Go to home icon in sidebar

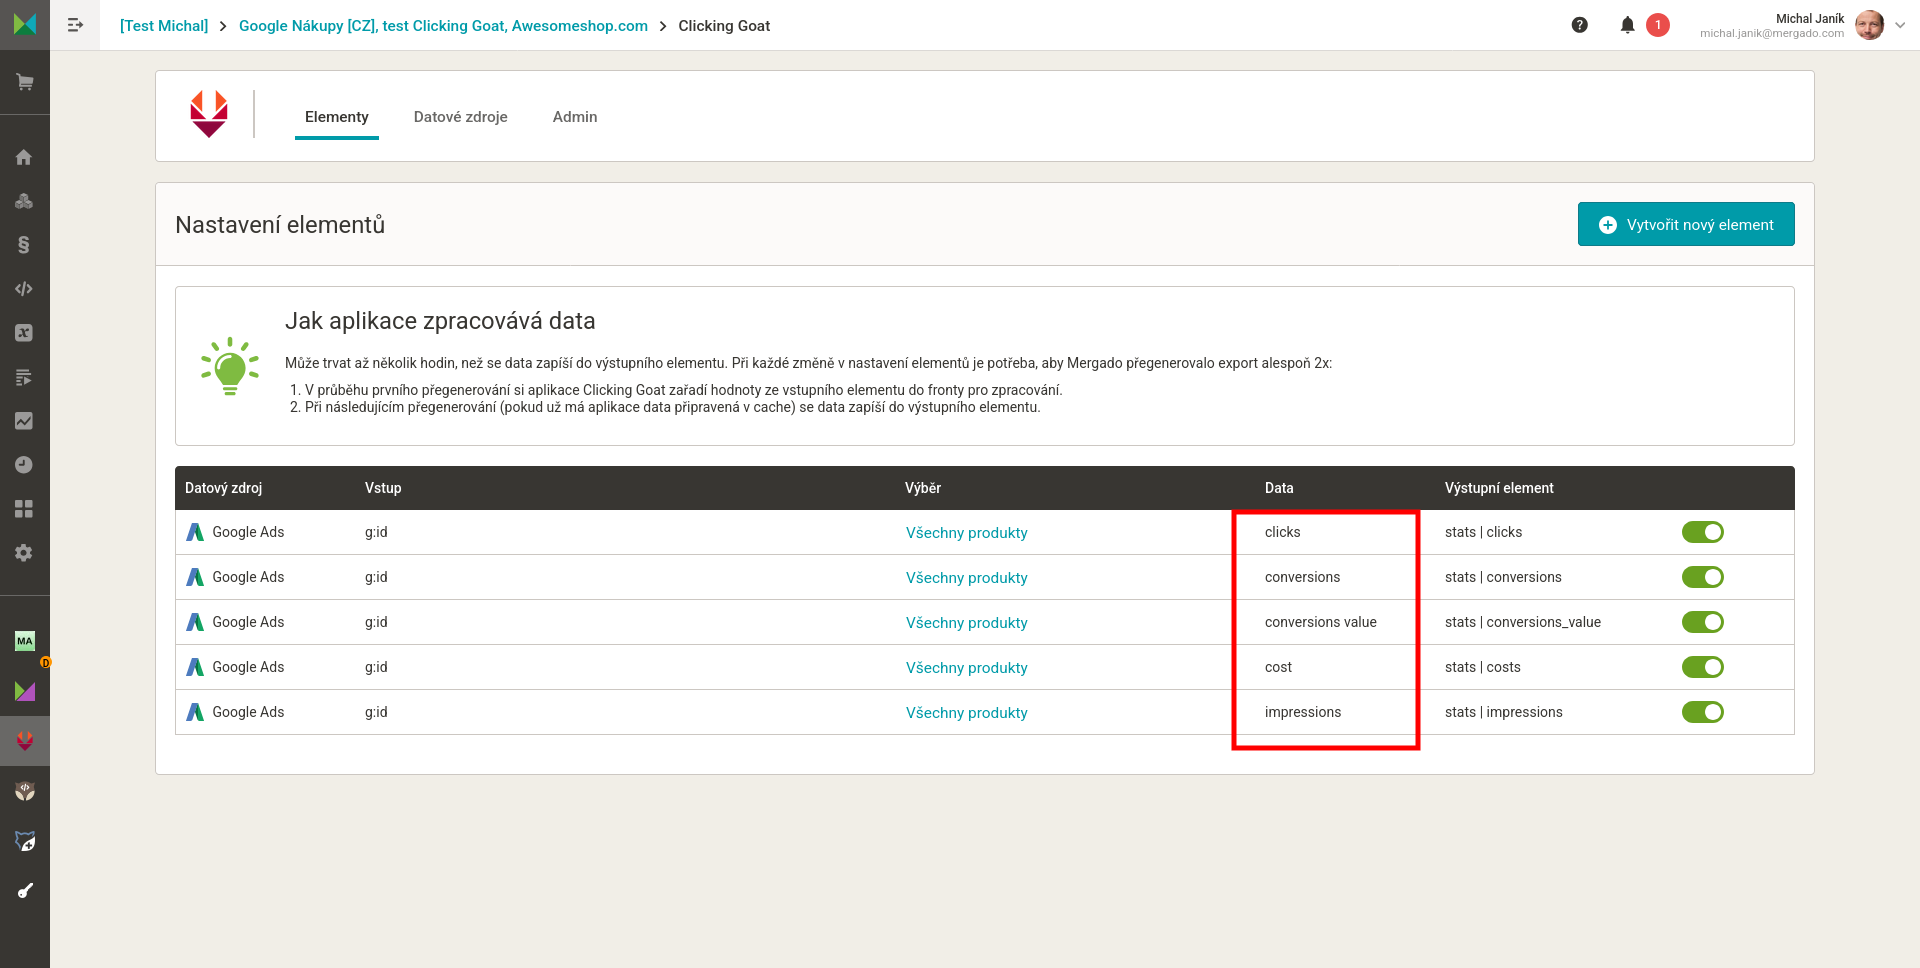(24, 157)
